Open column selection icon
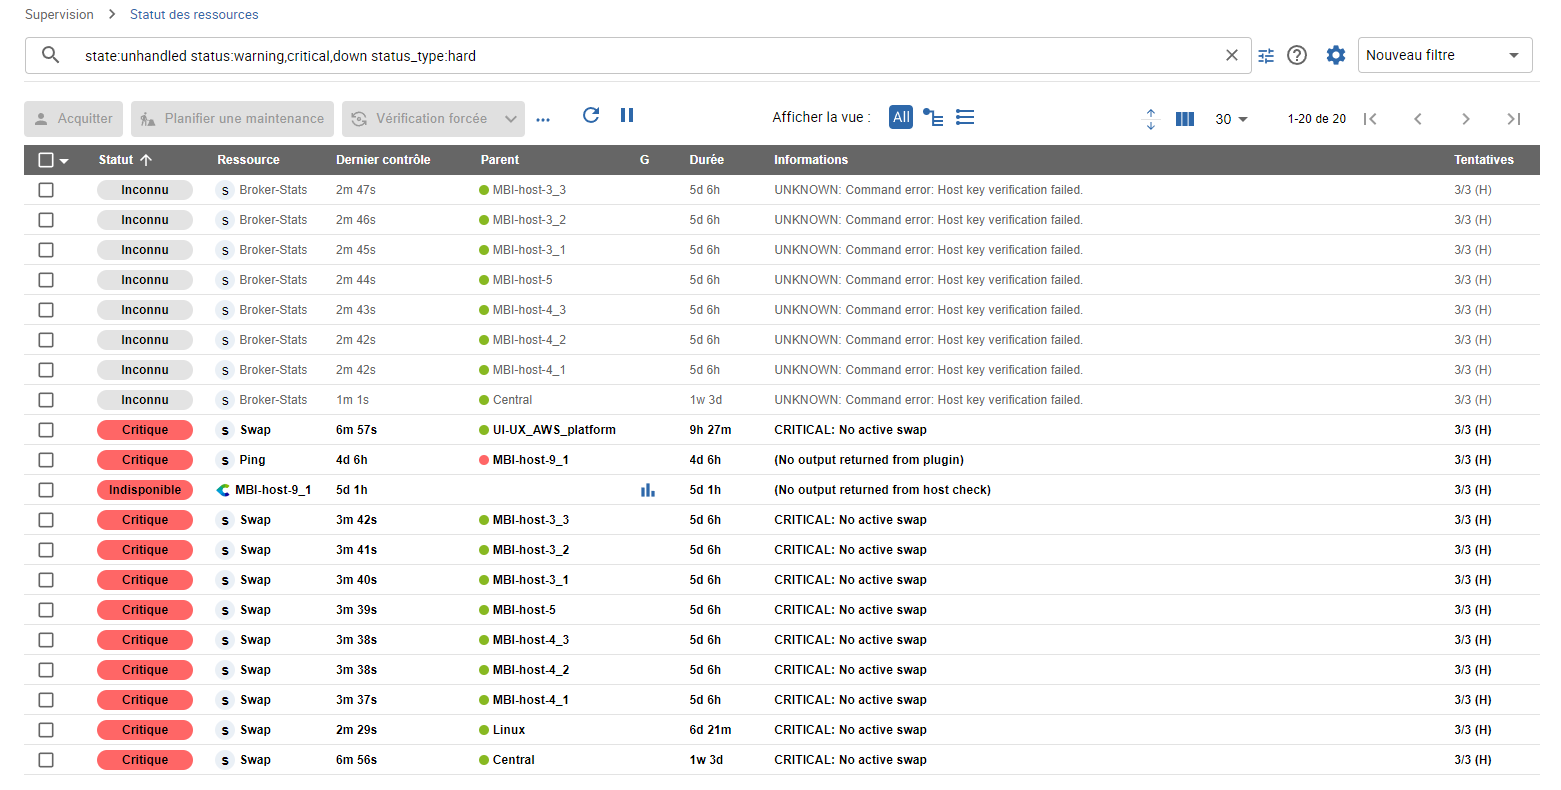This screenshot has width=1561, height=790. click(1185, 119)
